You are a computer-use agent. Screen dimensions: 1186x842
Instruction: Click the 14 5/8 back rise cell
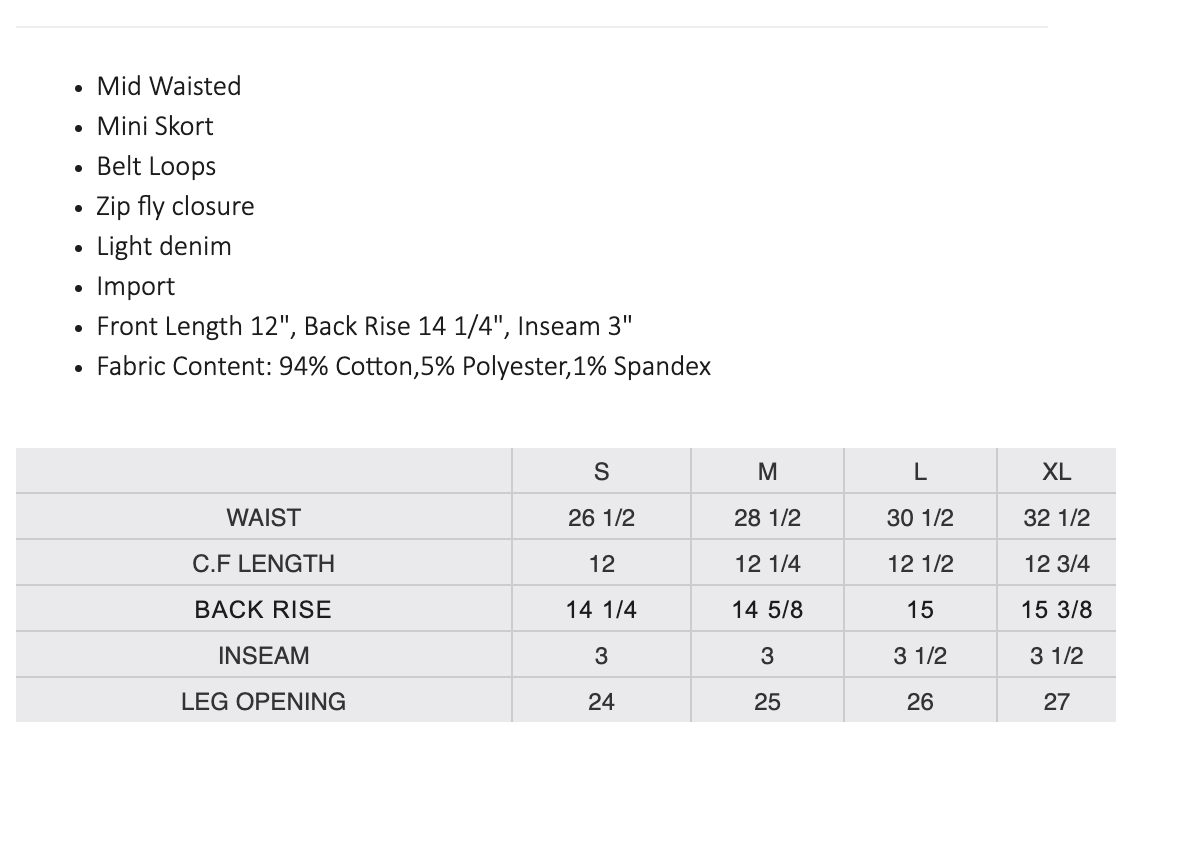(767, 610)
